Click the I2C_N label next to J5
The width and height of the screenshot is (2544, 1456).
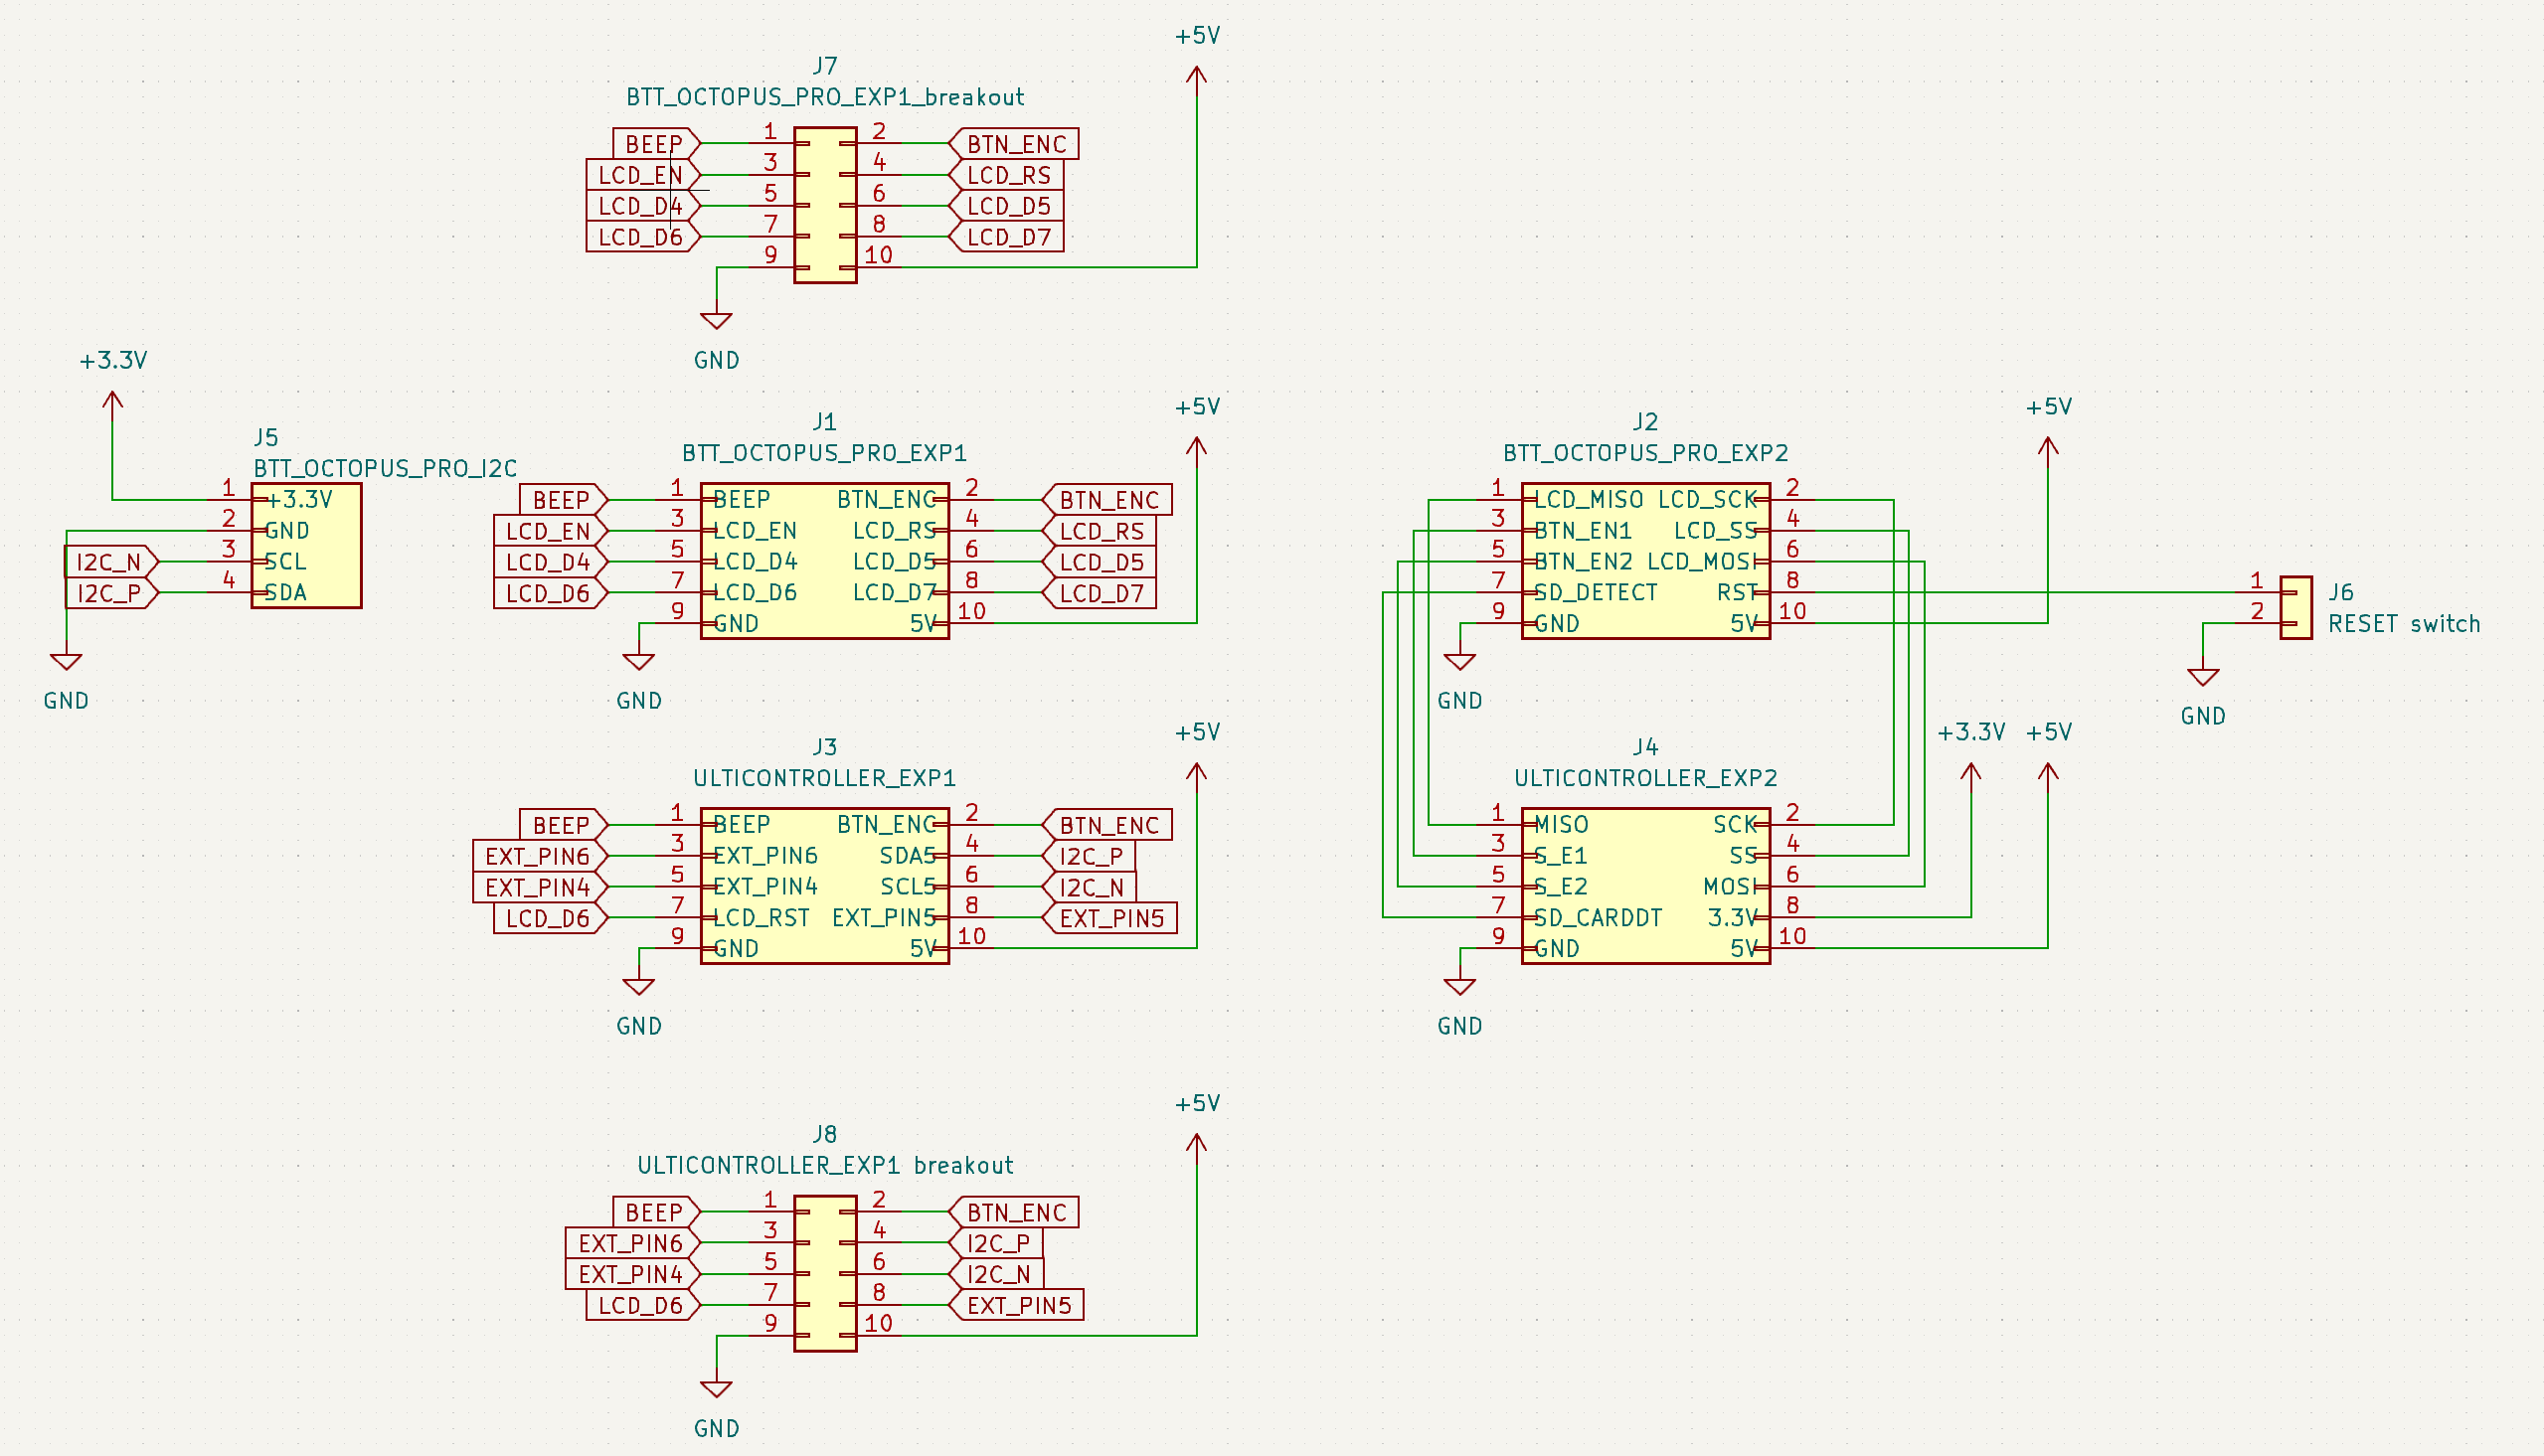coord(112,562)
